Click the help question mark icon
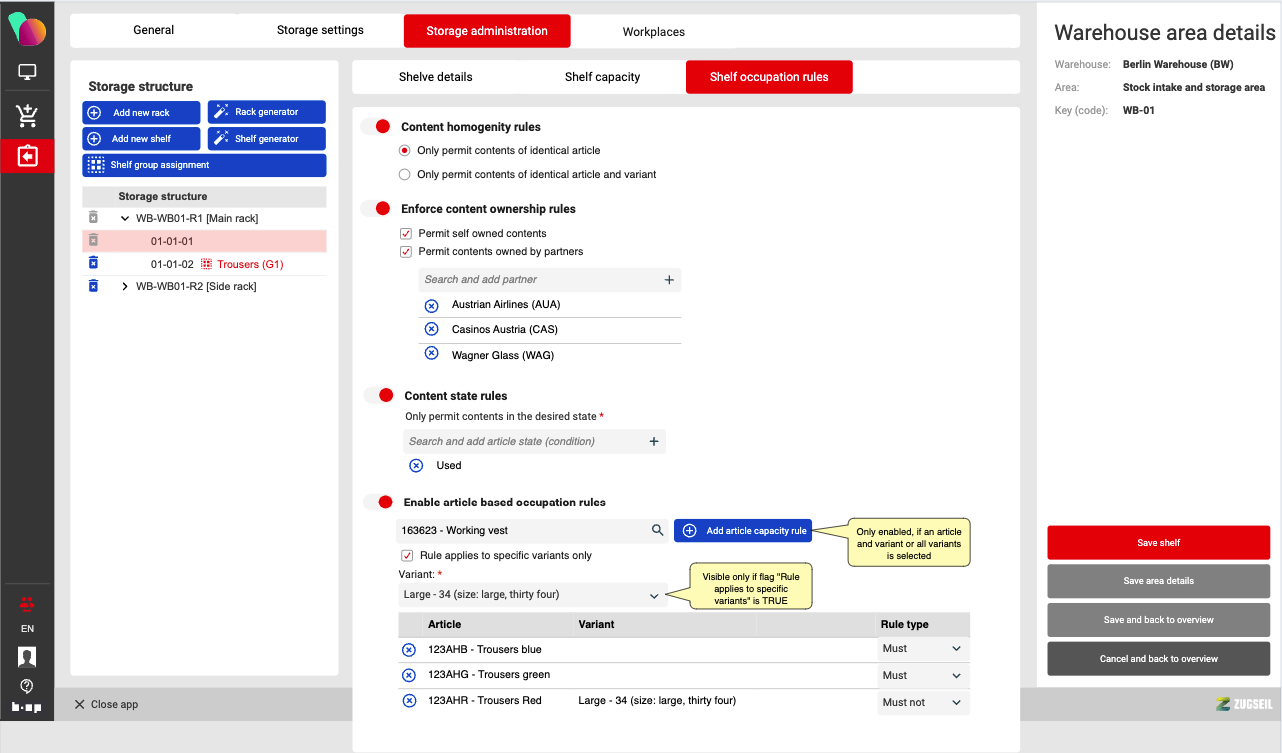 point(27,686)
